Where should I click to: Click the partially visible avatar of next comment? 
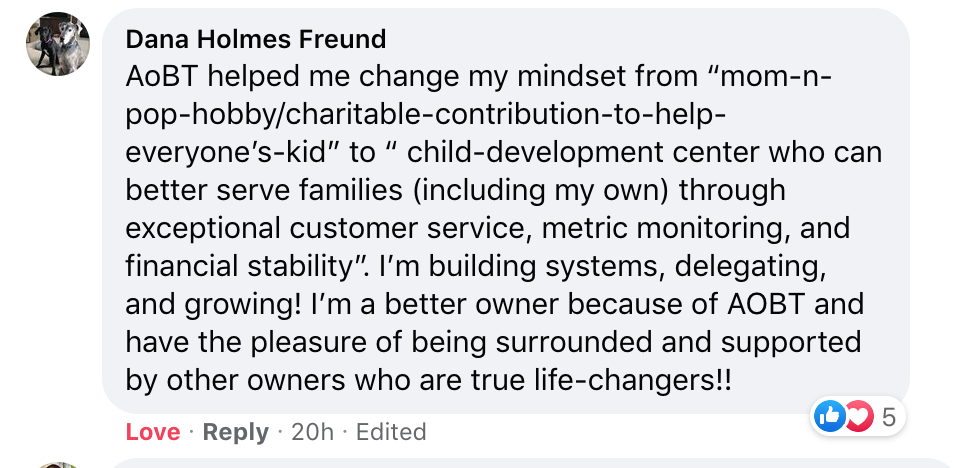click(x=58, y=465)
